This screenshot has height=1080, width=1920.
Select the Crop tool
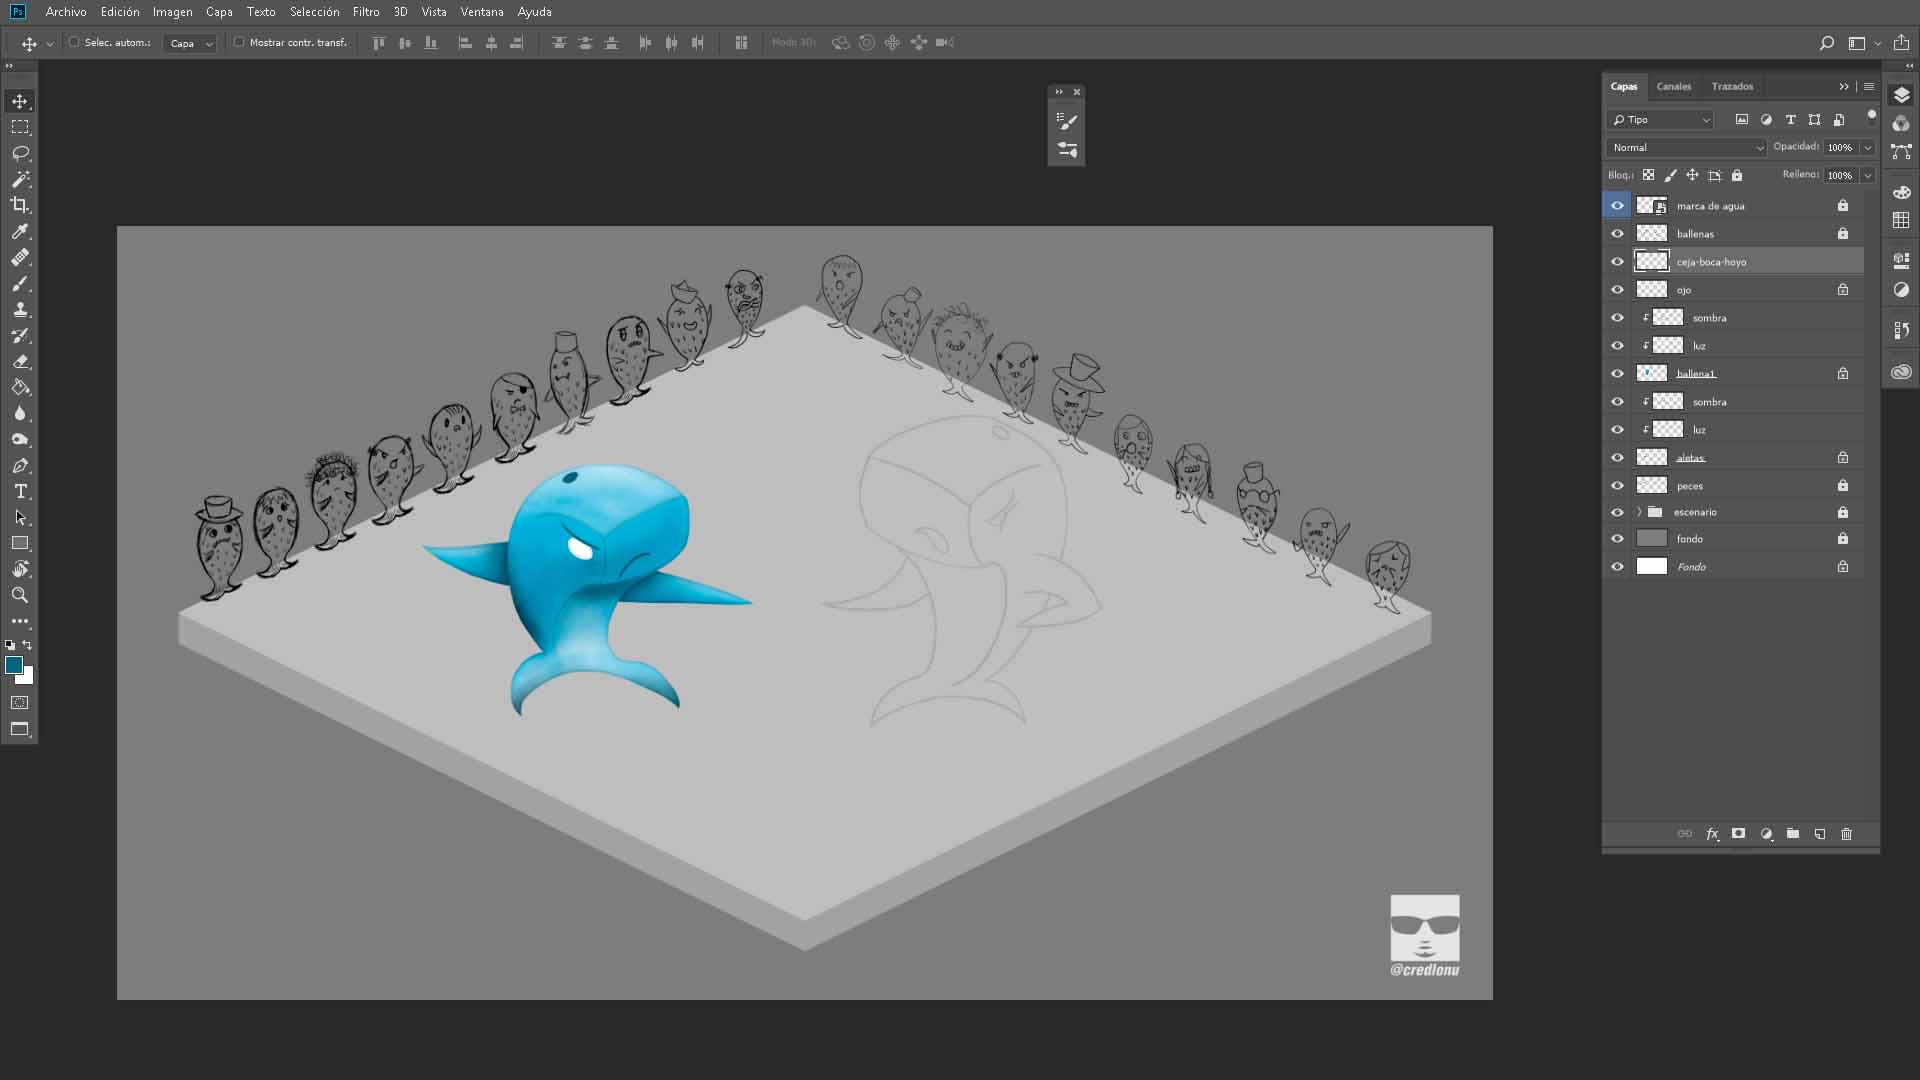[20, 205]
